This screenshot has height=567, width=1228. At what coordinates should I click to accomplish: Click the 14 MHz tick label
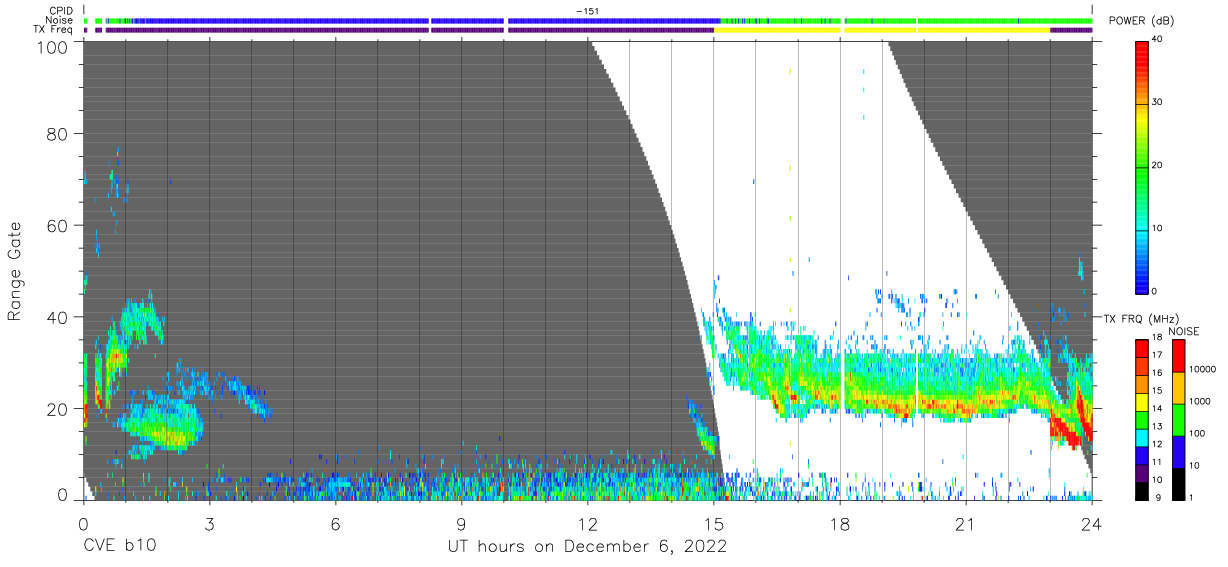tap(1159, 408)
